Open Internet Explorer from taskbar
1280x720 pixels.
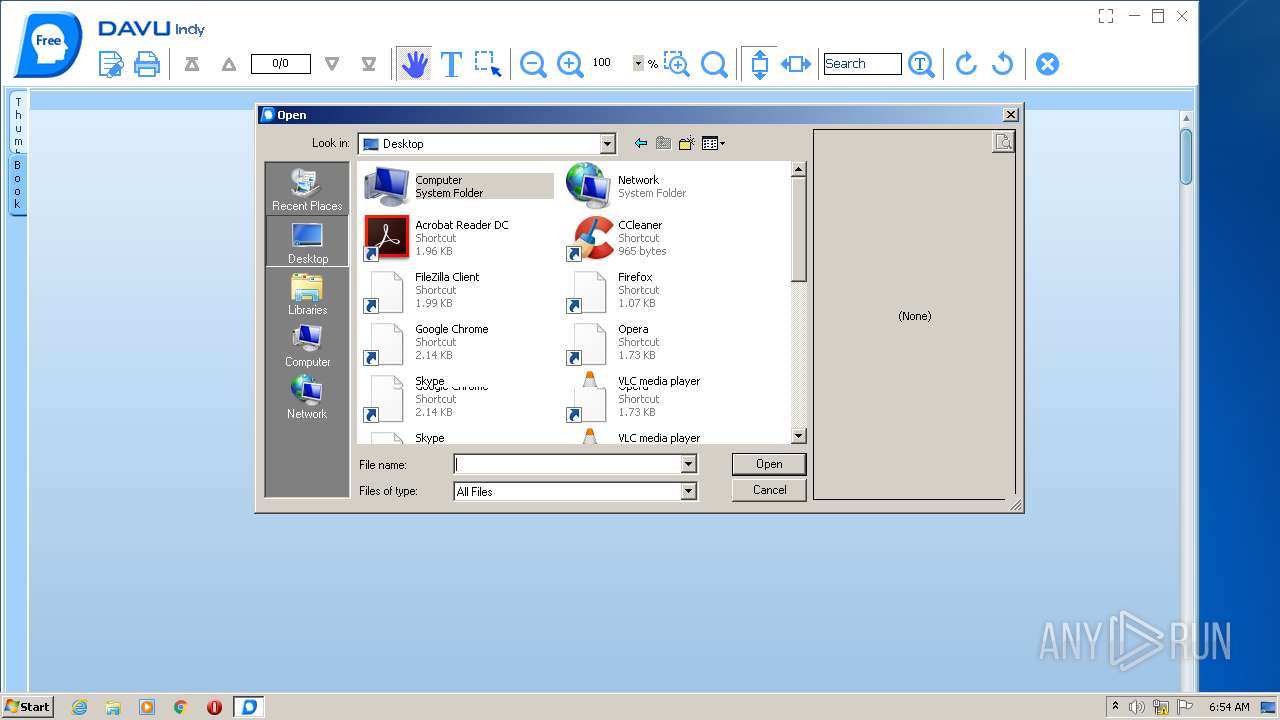coord(79,707)
